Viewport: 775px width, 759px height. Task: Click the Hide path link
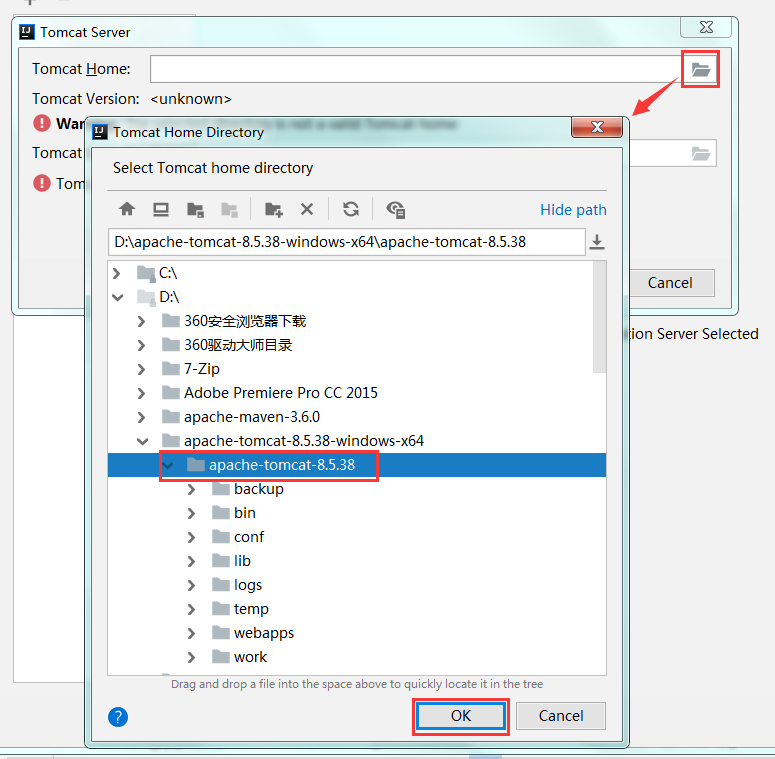(573, 210)
